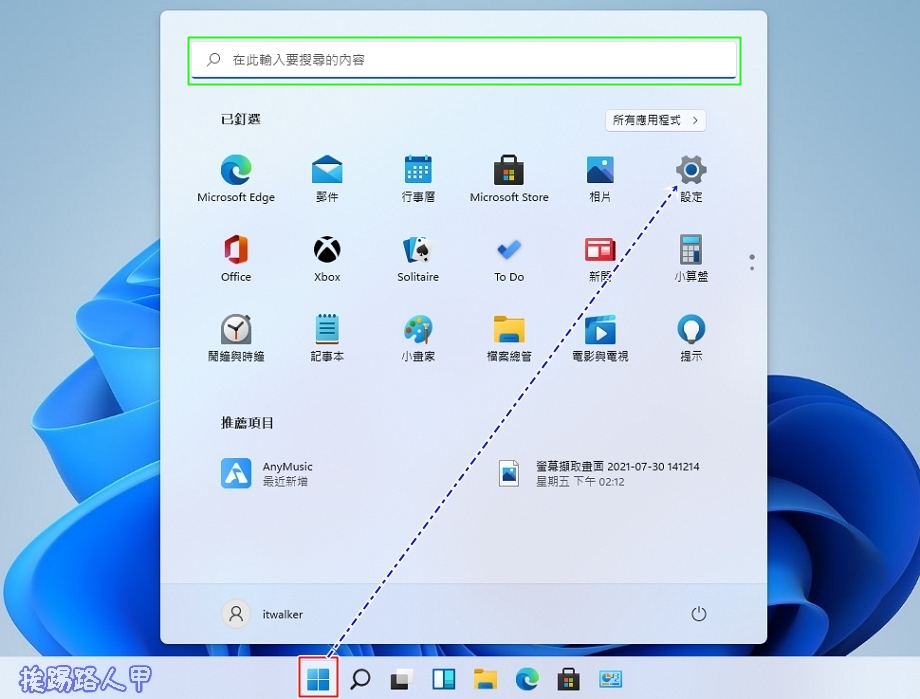Open Microsoft Edge from pinned apps

236,179
